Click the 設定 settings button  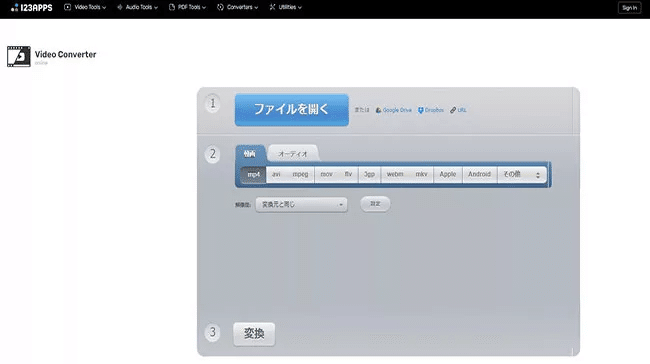click(x=375, y=204)
